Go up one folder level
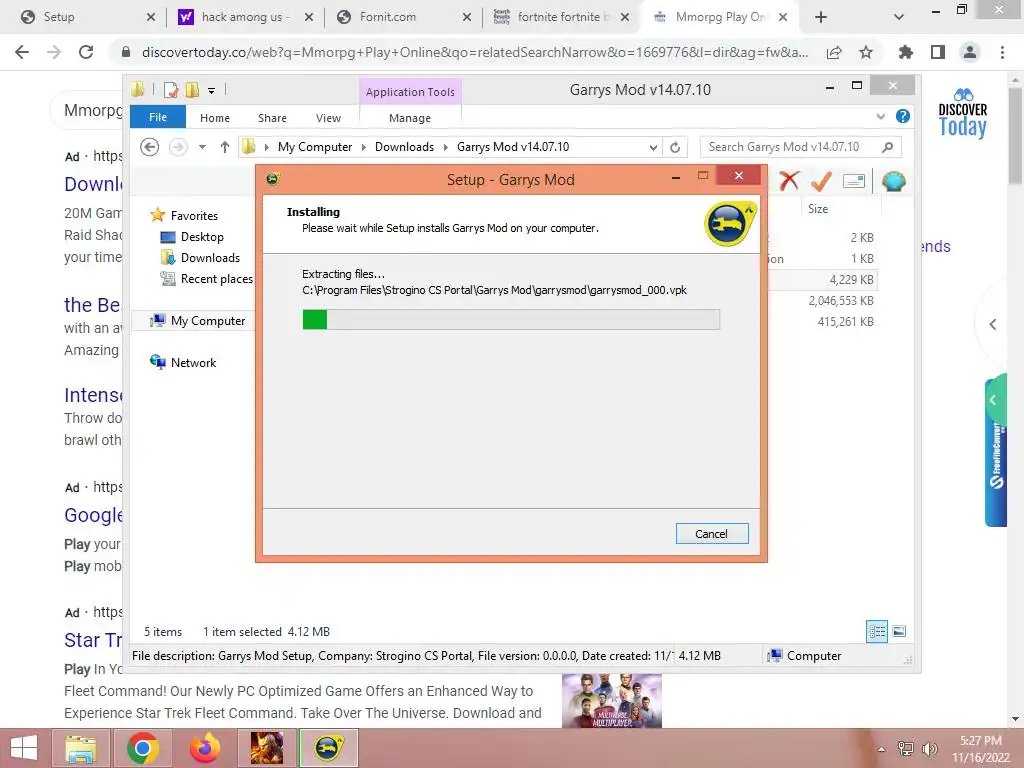1024x768 pixels. tap(225, 147)
